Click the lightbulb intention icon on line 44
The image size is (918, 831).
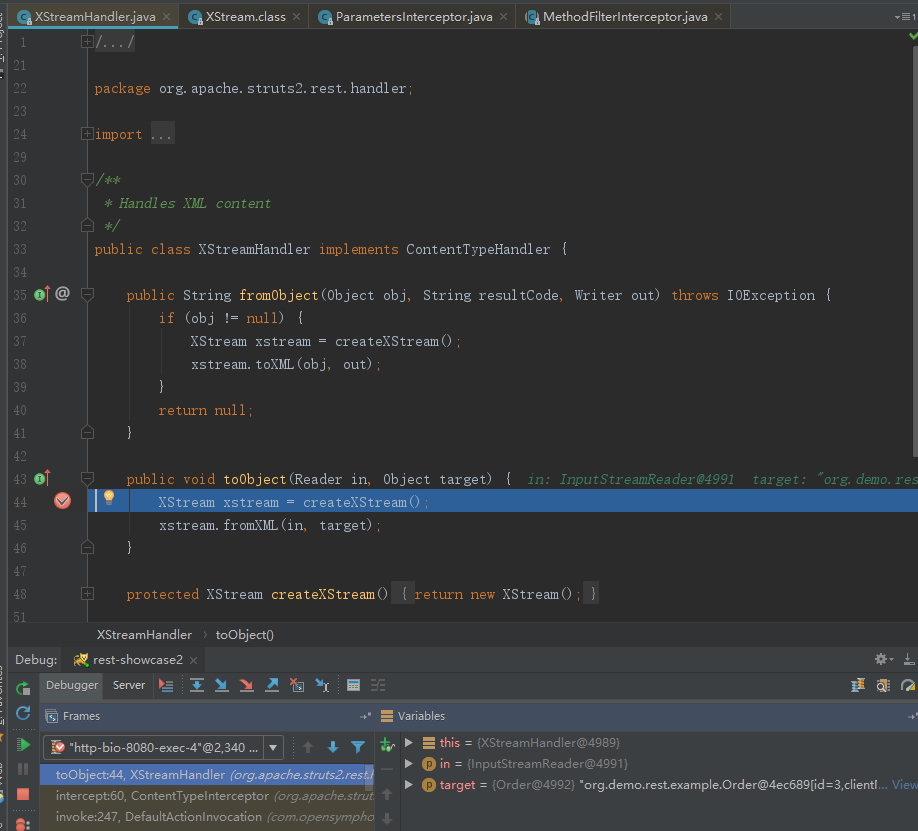pyautogui.click(x=109, y=498)
